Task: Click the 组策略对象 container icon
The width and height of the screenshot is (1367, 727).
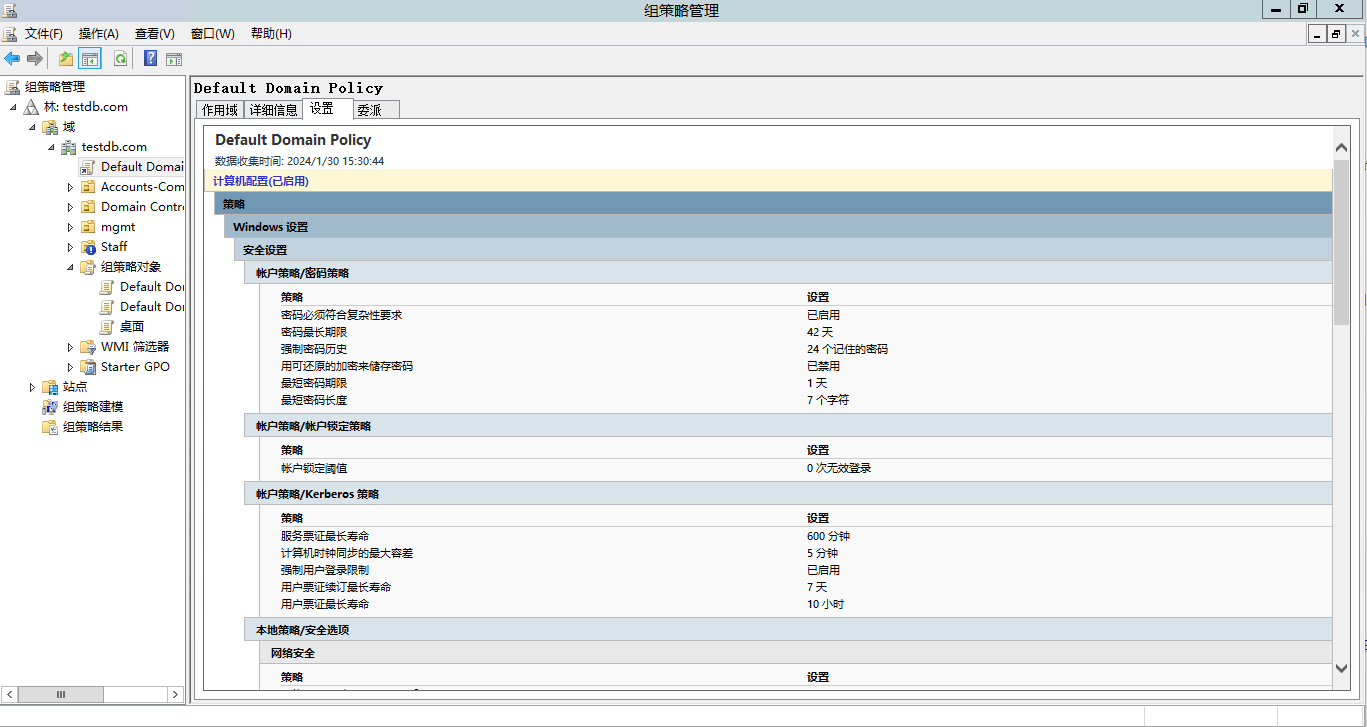Action: click(88, 267)
